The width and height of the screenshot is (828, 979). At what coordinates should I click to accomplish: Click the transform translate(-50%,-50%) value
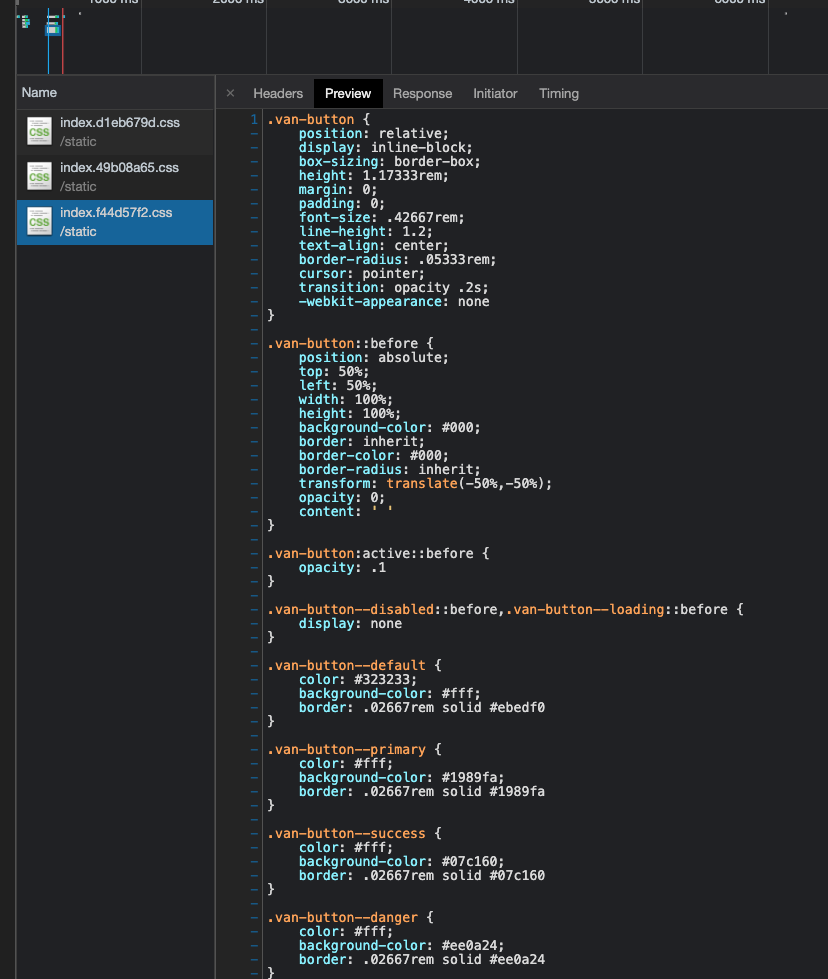tap(468, 483)
